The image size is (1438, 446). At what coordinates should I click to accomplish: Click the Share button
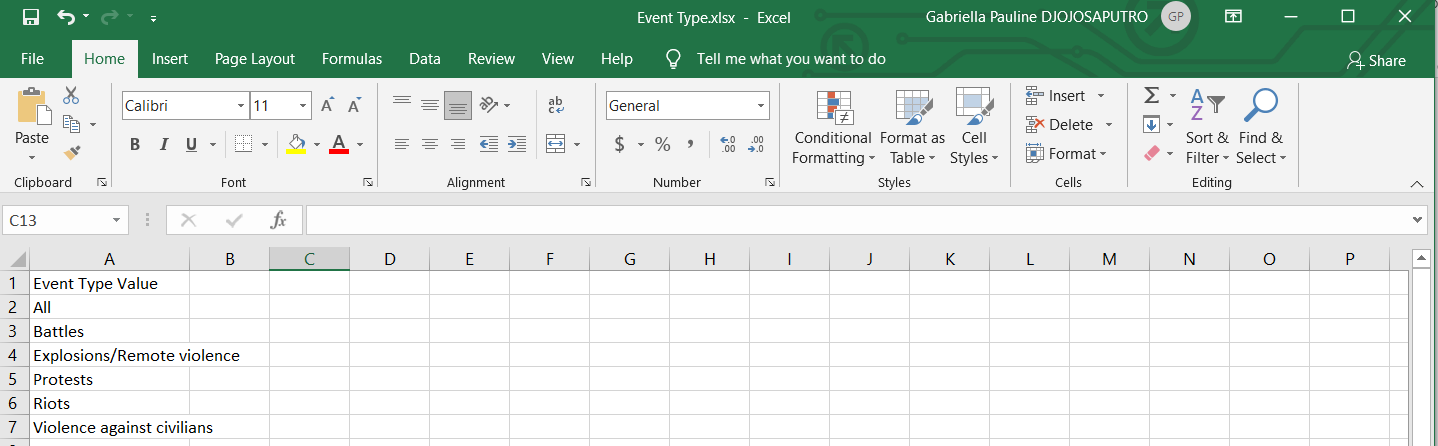coord(1376,60)
